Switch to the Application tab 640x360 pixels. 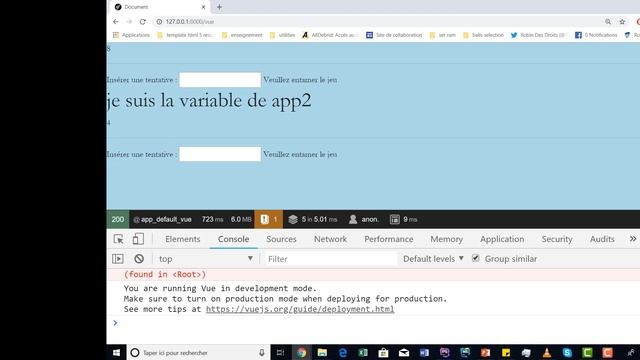click(x=502, y=239)
